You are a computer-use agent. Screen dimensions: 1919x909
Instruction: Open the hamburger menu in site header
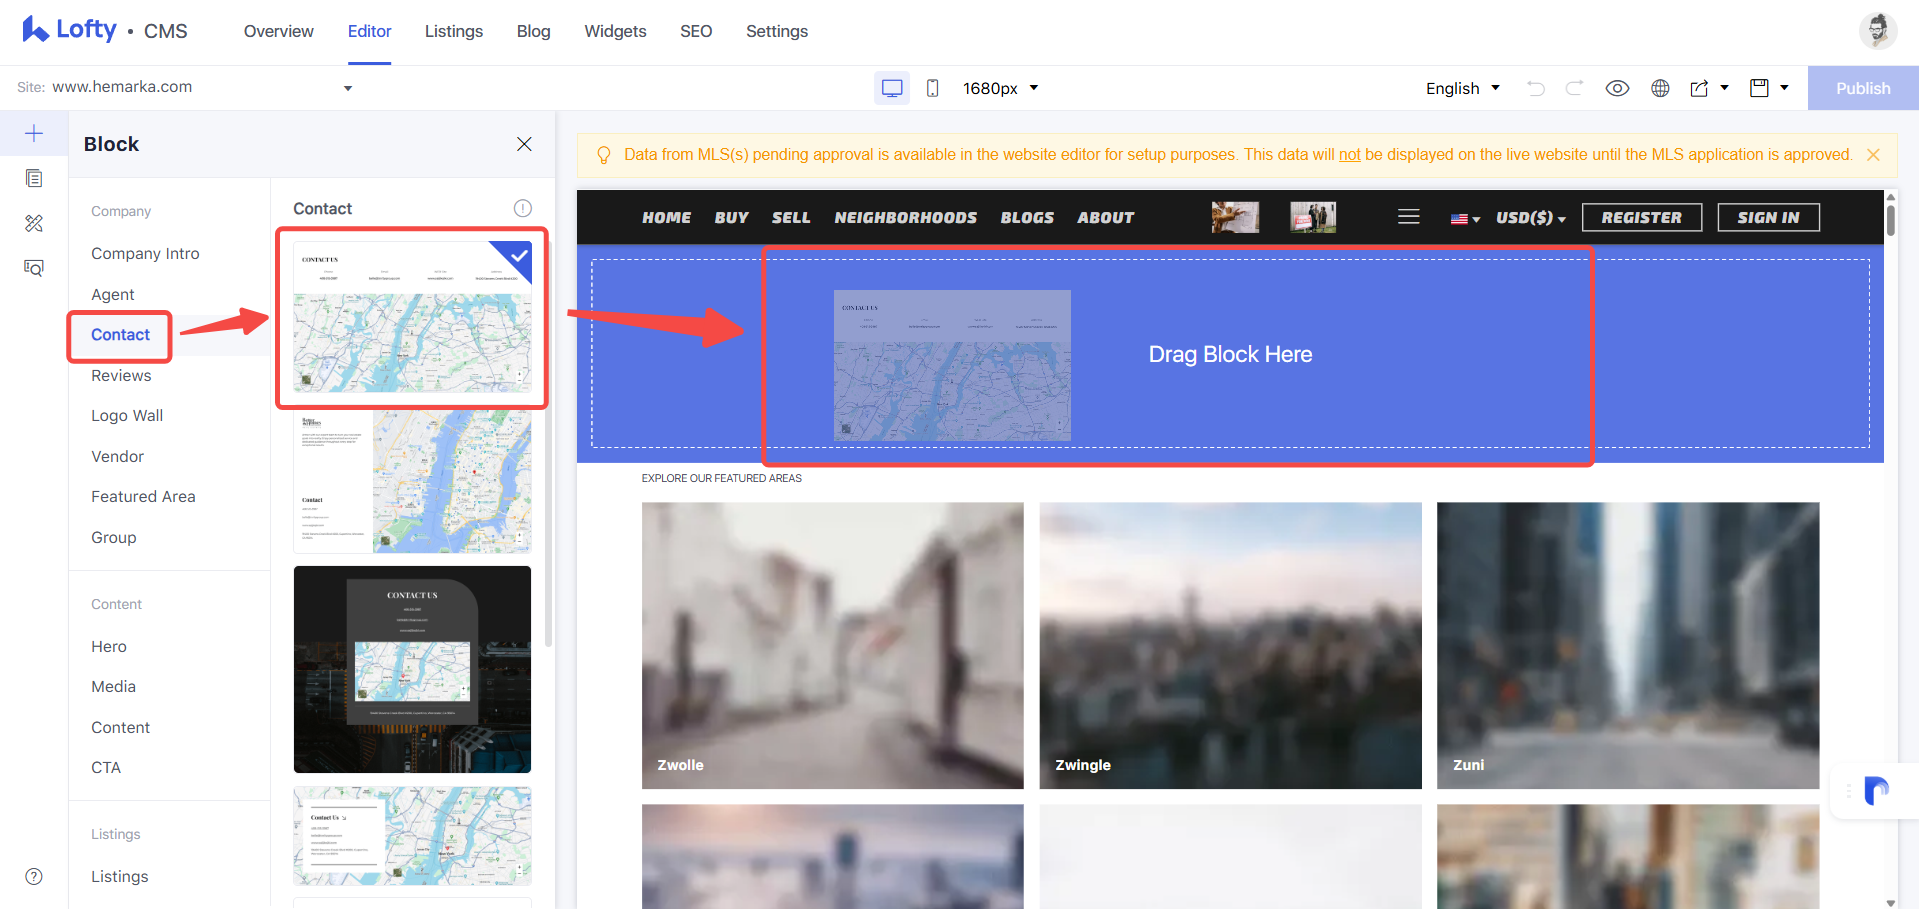pyautogui.click(x=1409, y=217)
